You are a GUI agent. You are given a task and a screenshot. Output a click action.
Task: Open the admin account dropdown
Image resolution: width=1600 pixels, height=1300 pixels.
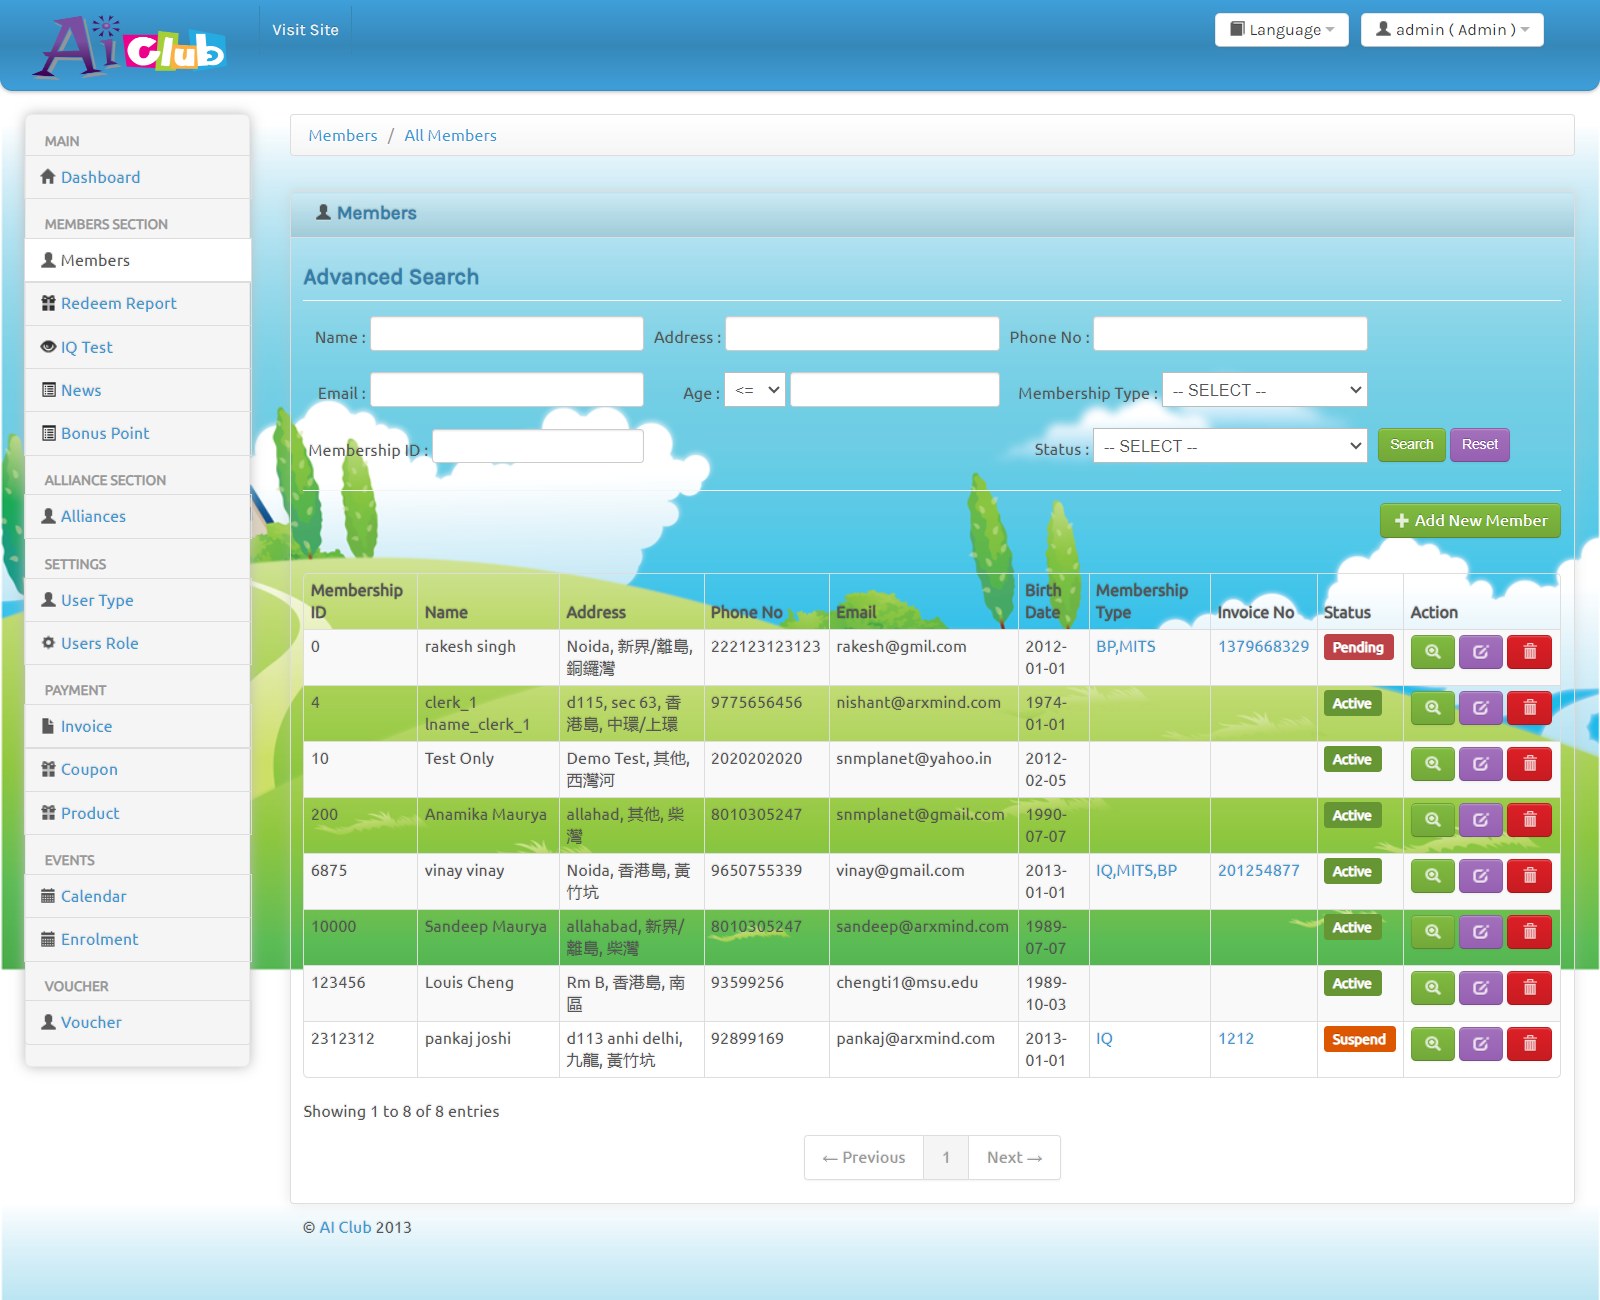[1452, 30]
